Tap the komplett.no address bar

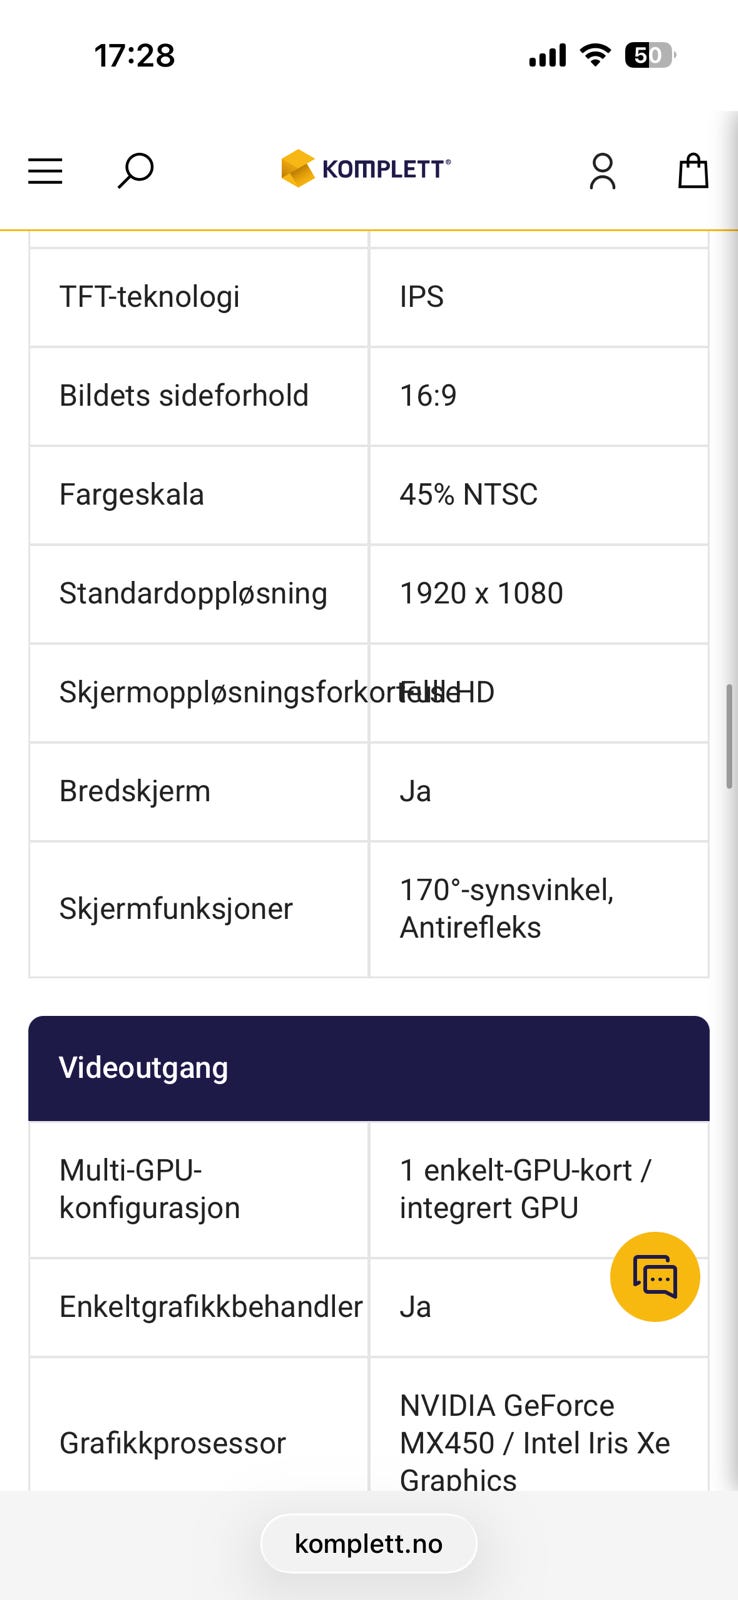click(x=368, y=1543)
